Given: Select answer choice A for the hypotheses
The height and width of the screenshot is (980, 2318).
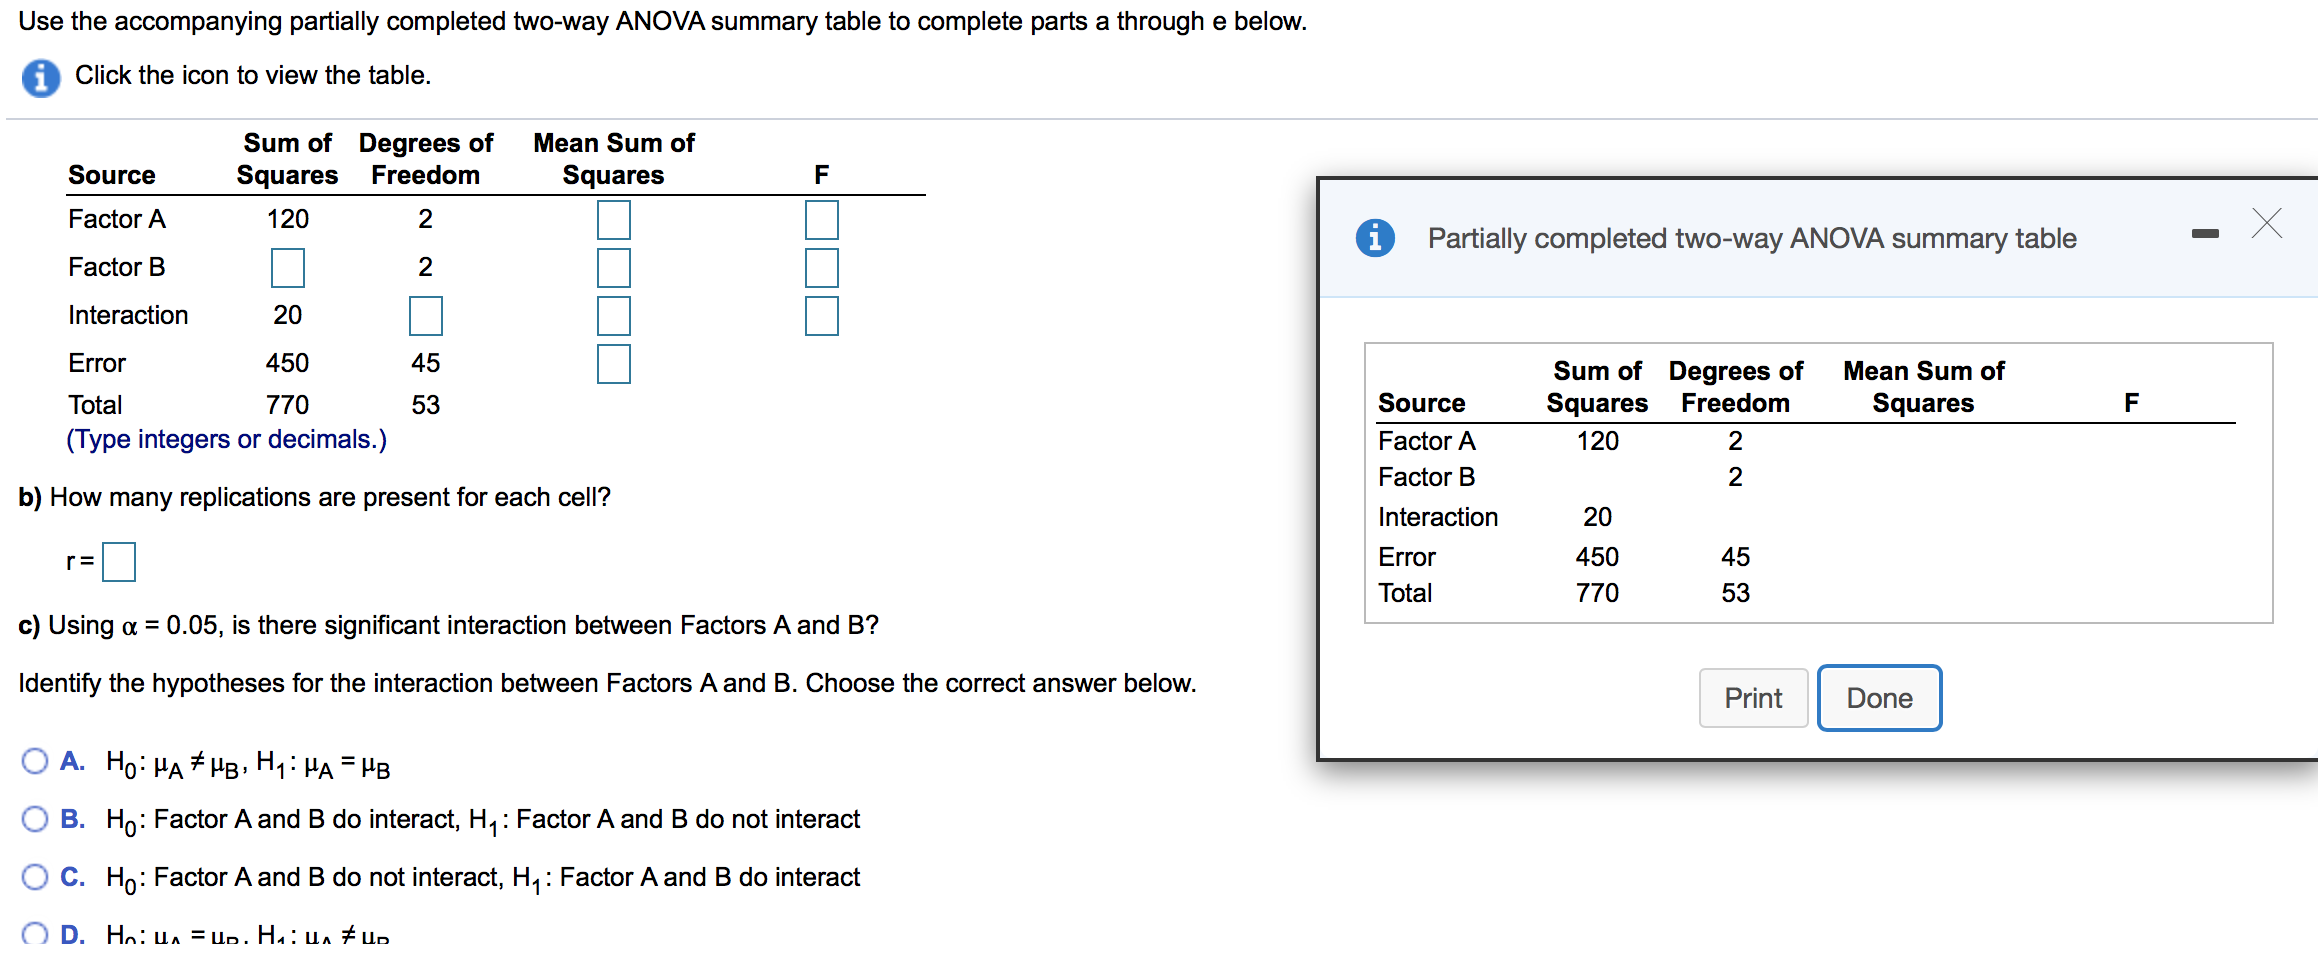Looking at the screenshot, I should (35, 761).
